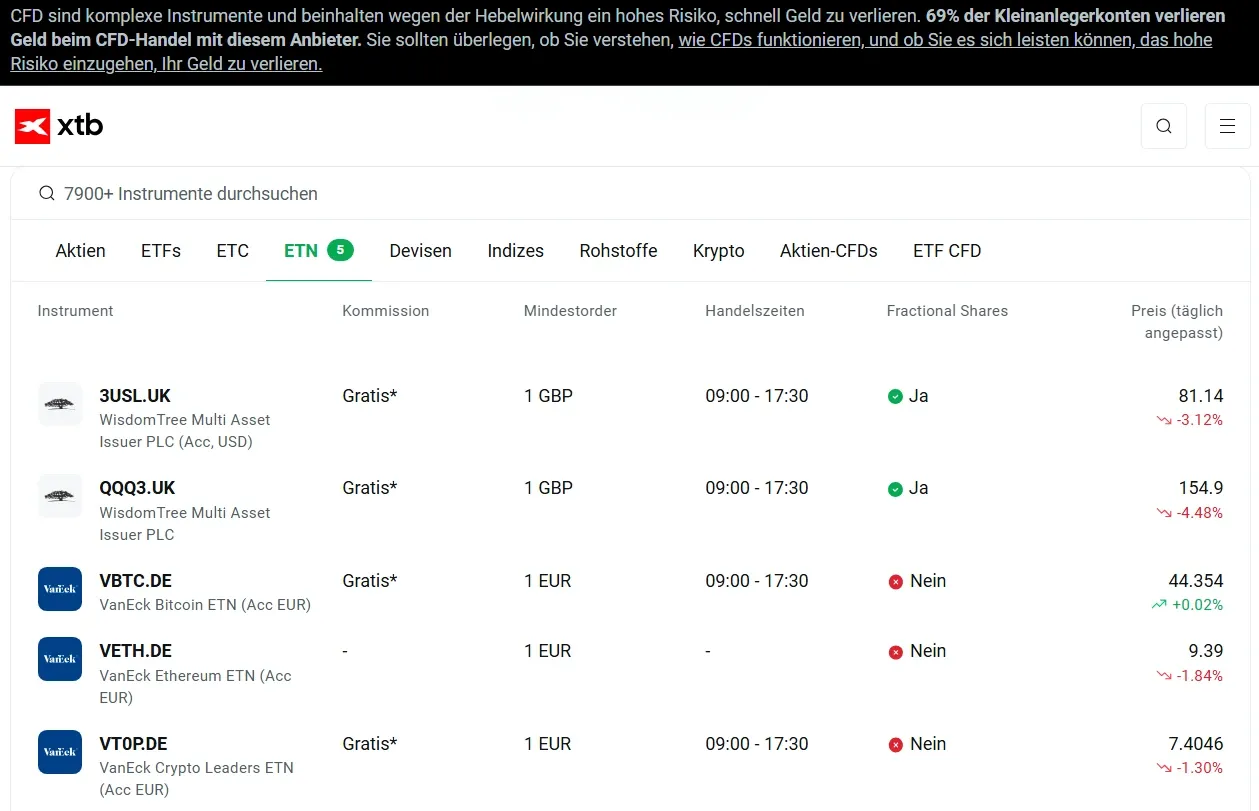Open the hamburger menu button
1259x811 pixels.
click(1227, 126)
